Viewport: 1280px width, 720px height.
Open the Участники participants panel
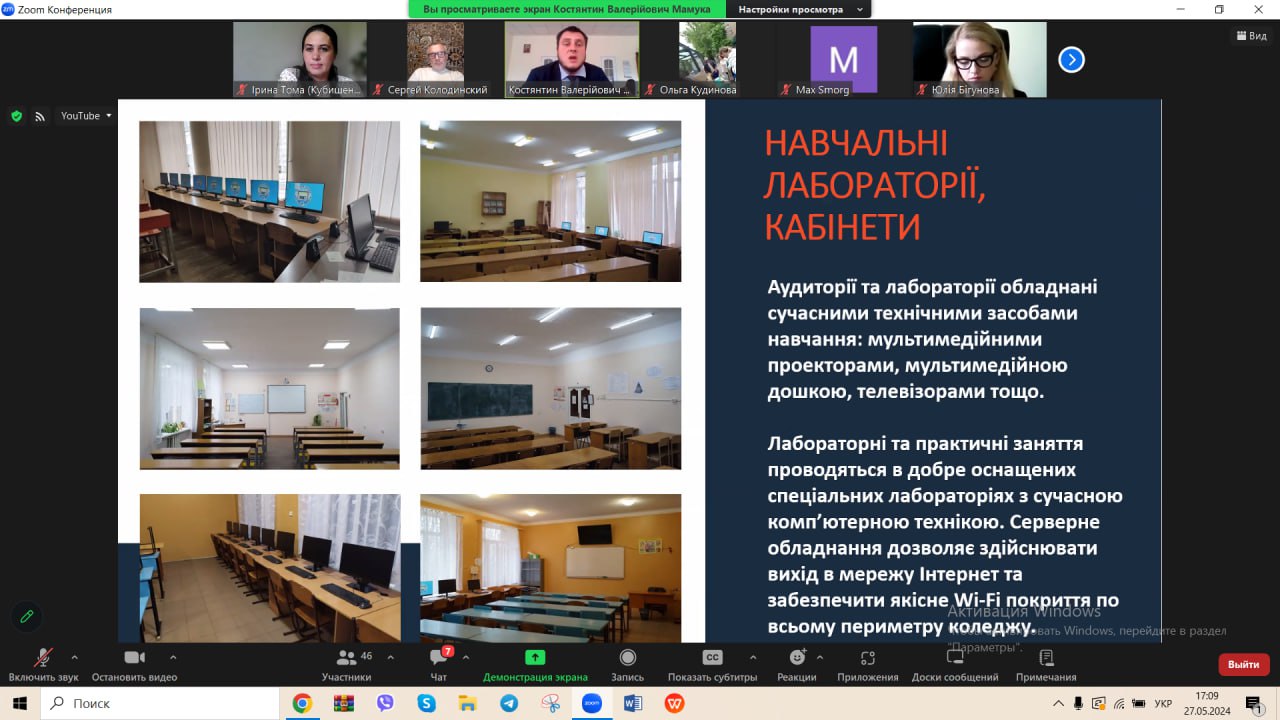pos(347,658)
